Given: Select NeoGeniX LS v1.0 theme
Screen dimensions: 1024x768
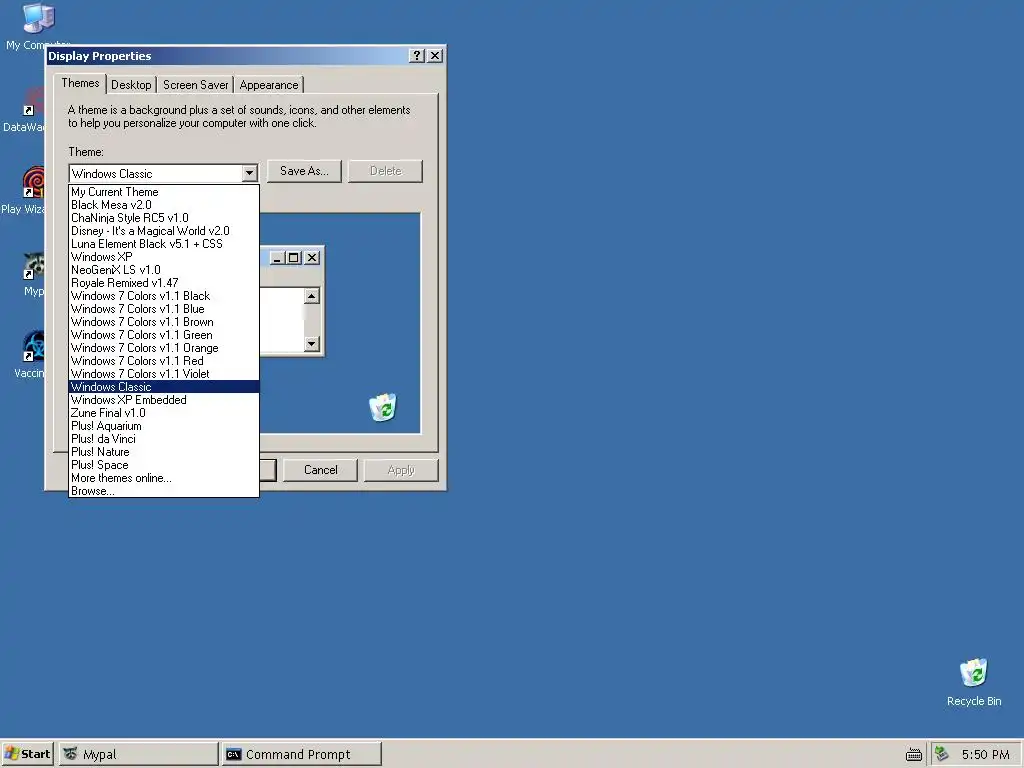Looking at the screenshot, I should [x=164, y=270].
